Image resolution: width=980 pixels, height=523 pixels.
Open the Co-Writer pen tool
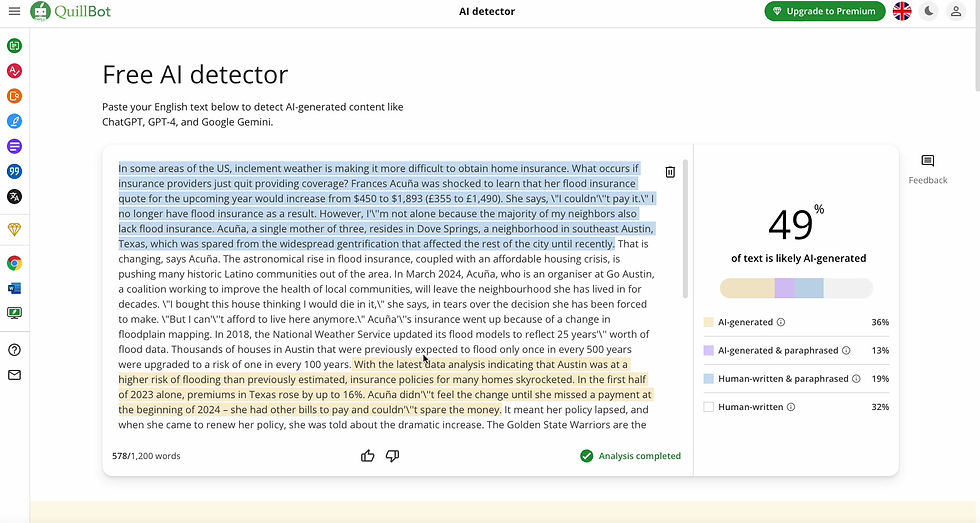point(14,121)
